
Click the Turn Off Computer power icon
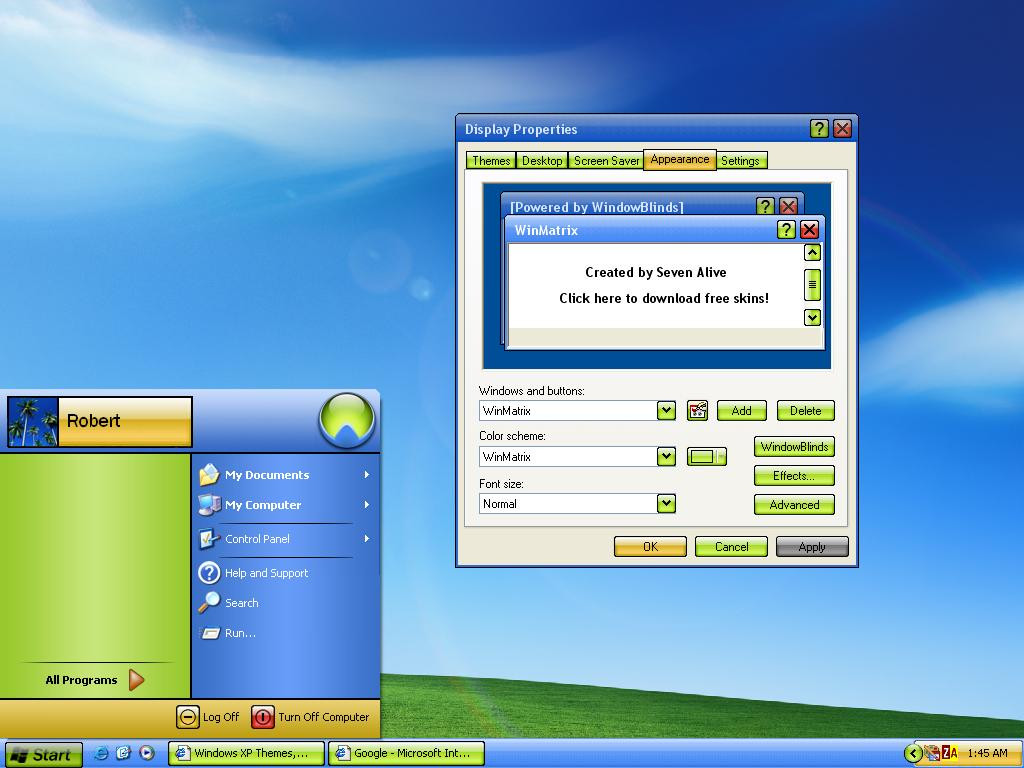[263, 717]
